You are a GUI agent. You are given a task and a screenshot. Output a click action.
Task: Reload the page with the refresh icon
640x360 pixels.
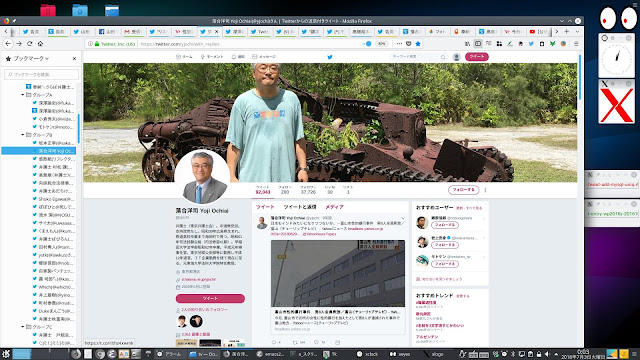tap(29, 44)
